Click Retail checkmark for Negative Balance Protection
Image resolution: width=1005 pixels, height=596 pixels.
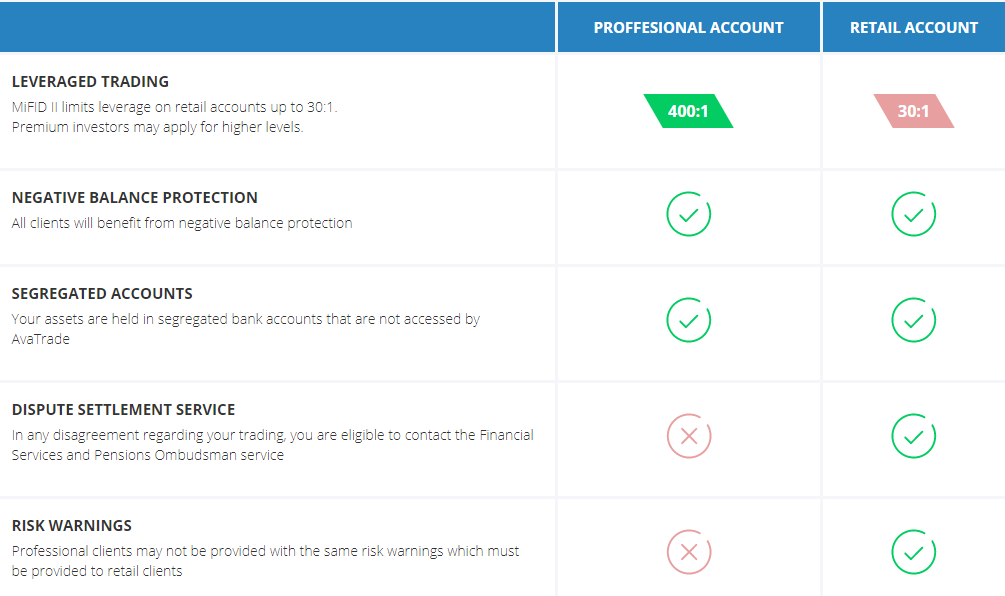pyautogui.click(x=913, y=214)
